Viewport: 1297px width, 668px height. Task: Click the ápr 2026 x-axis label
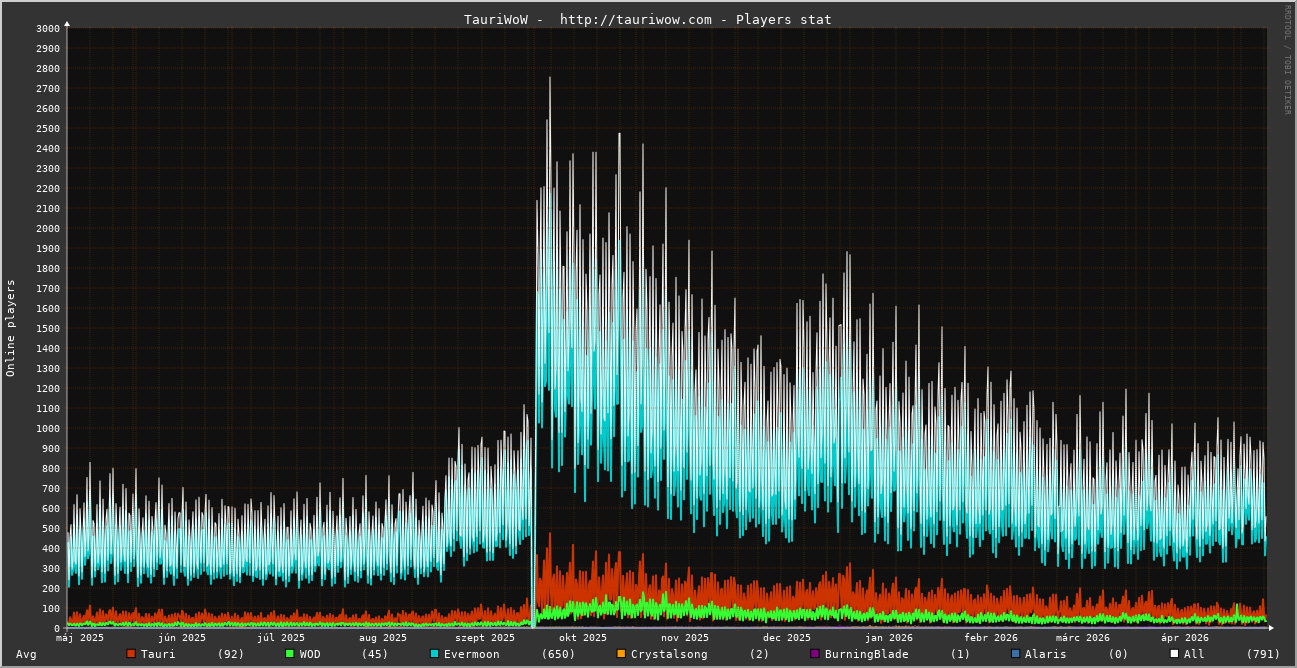click(x=1185, y=638)
